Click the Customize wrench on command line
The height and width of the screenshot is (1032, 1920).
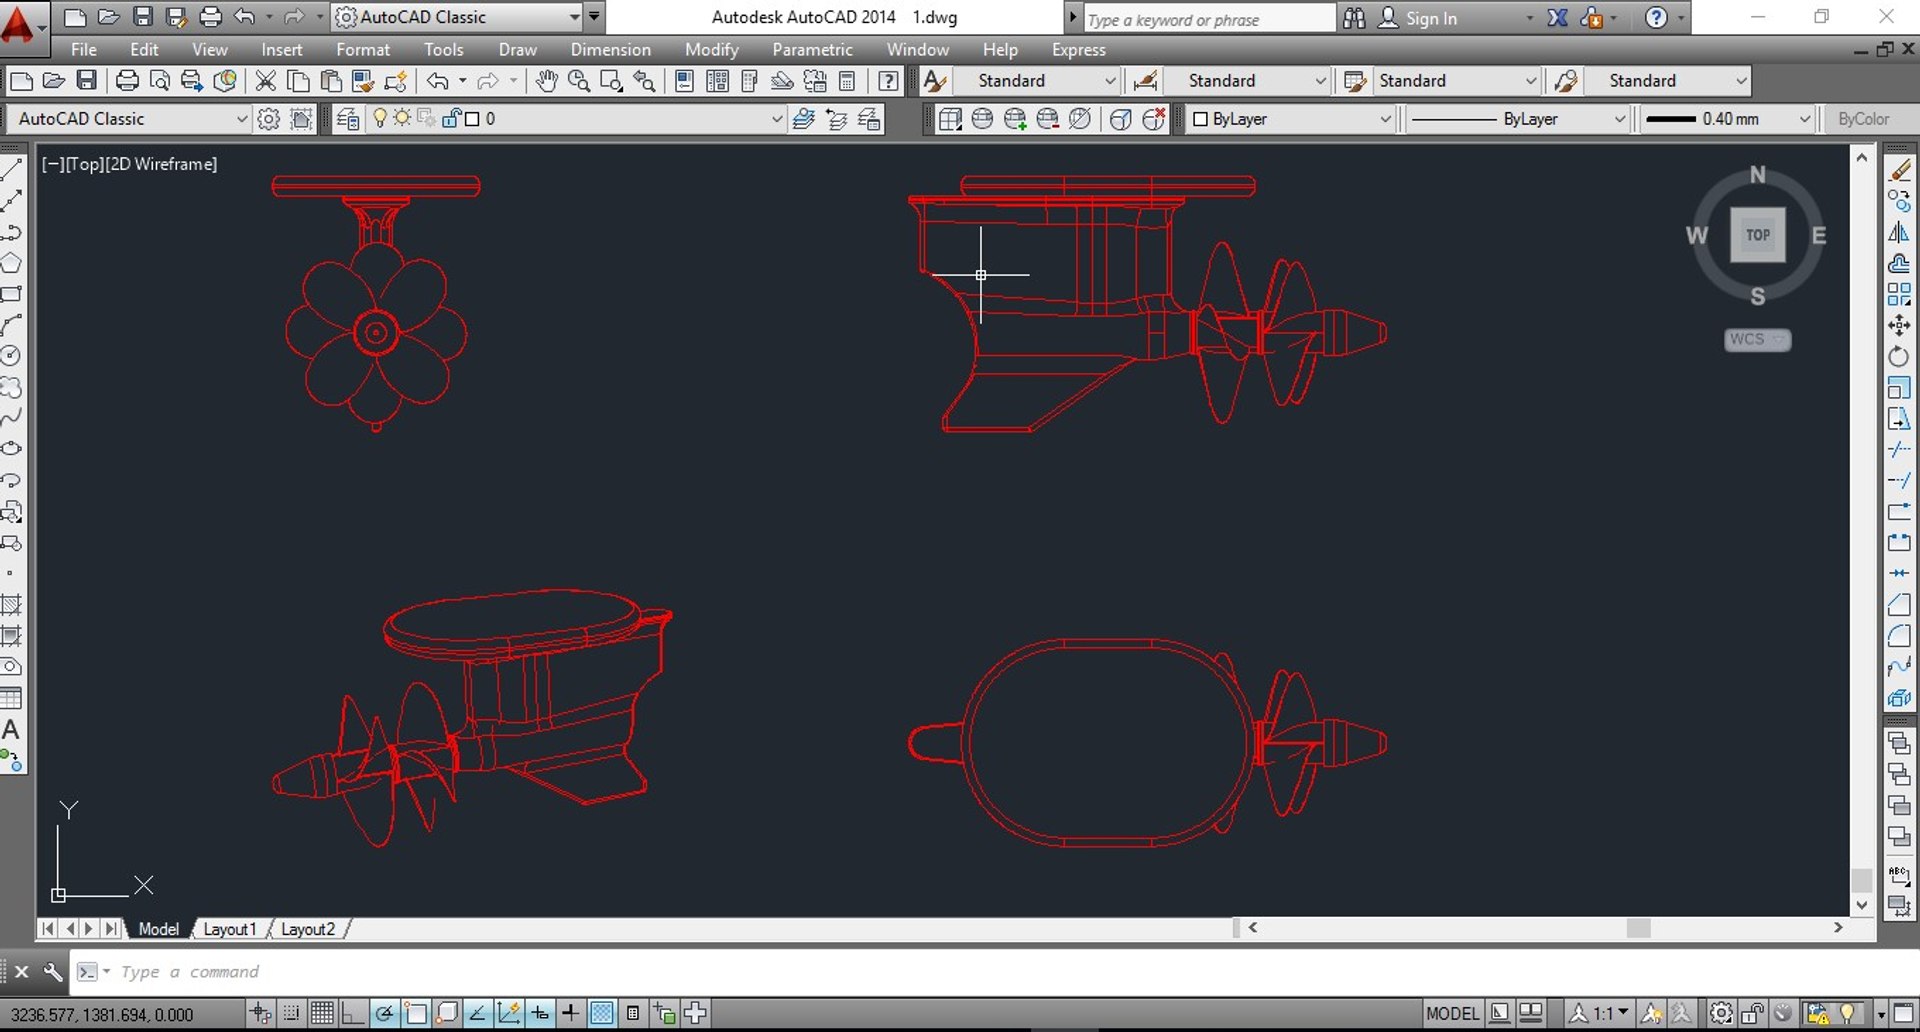pos(53,971)
